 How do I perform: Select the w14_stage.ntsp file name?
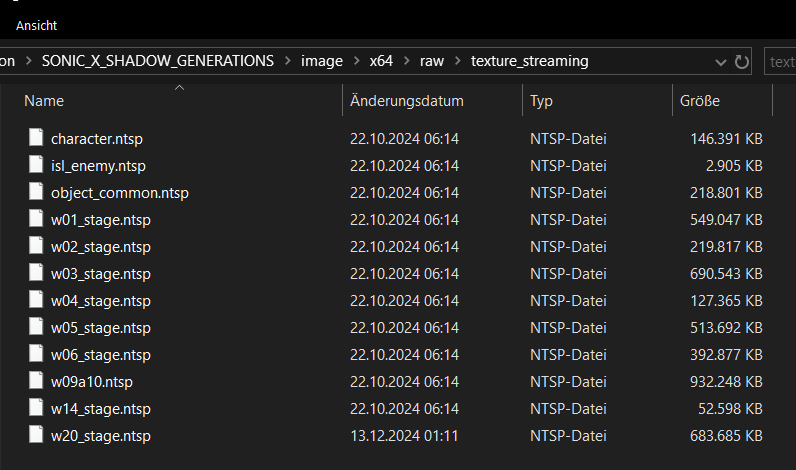101,409
